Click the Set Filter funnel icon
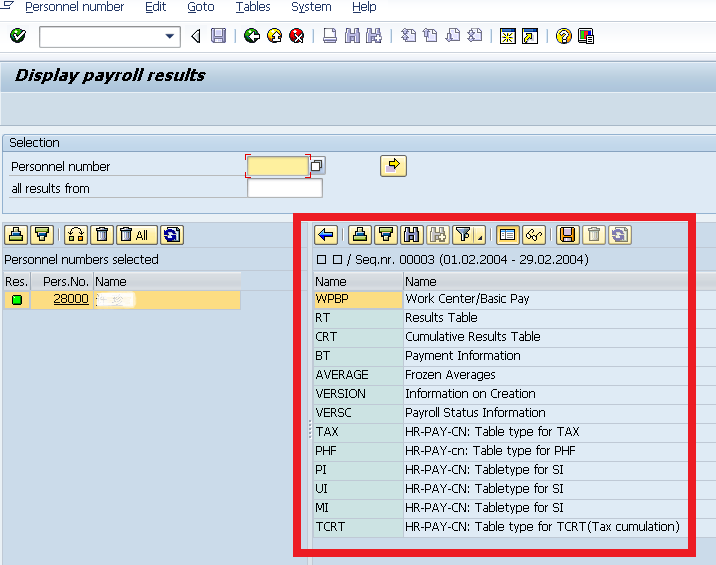Viewport: 716px width, 565px height. pyautogui.click(x=463, y=235)
